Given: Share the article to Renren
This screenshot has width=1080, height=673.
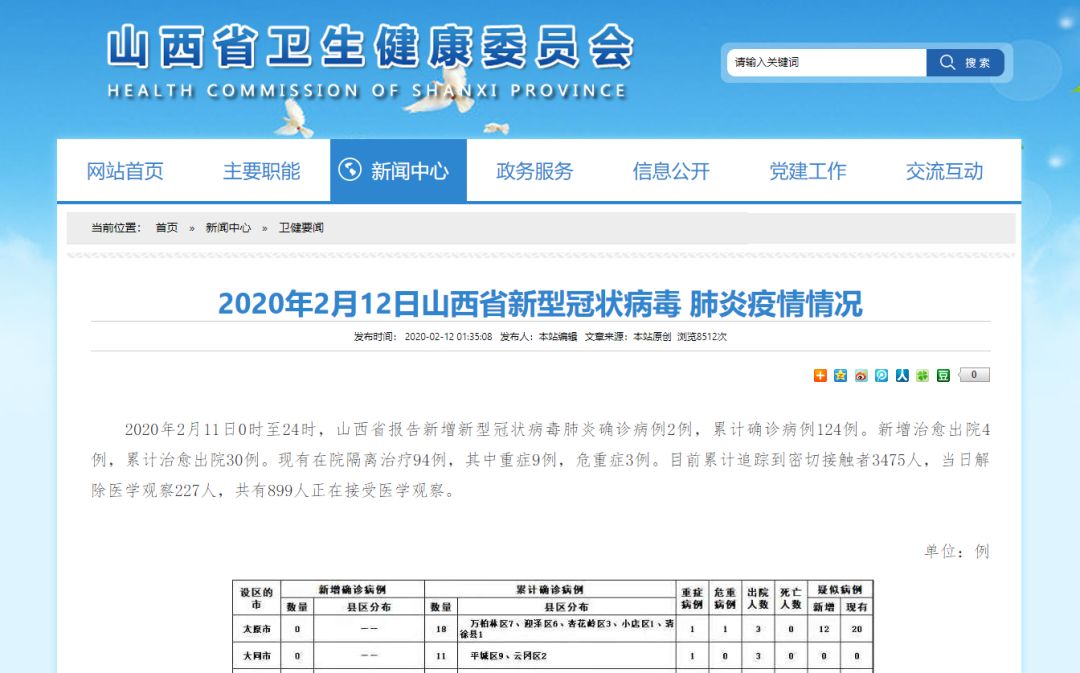Looking at the screenshot, I should pyautogui.click(x=902, y=374).
